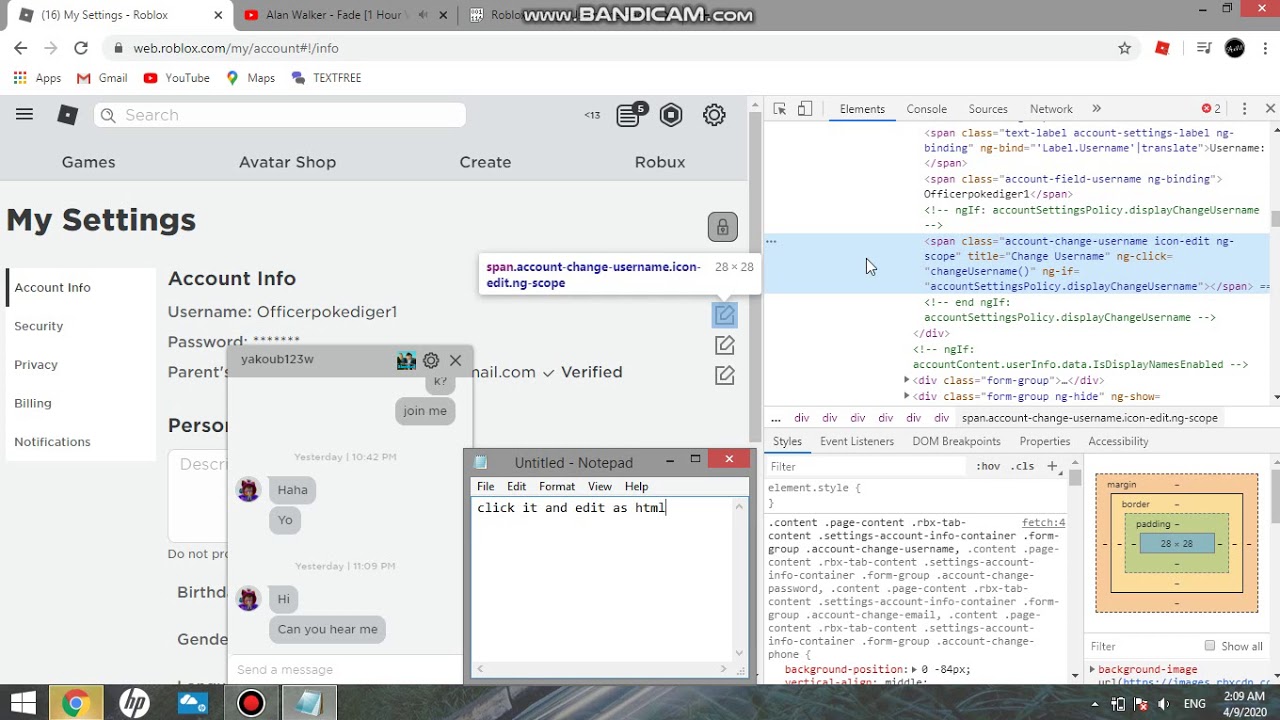Bookmark this page with star icon

tap(1124, 48)
